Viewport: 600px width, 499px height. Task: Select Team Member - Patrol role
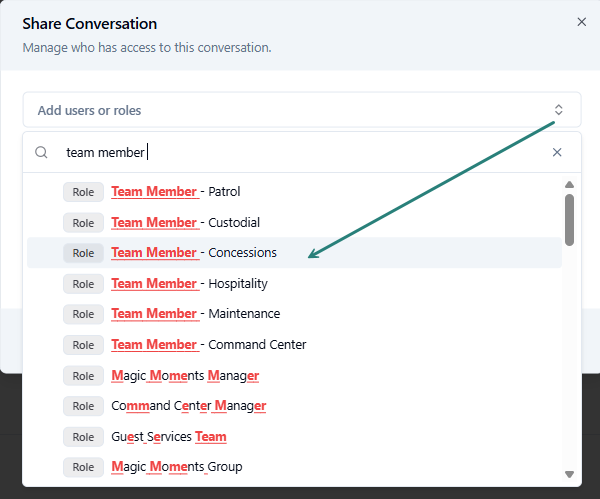coord(176,192)
